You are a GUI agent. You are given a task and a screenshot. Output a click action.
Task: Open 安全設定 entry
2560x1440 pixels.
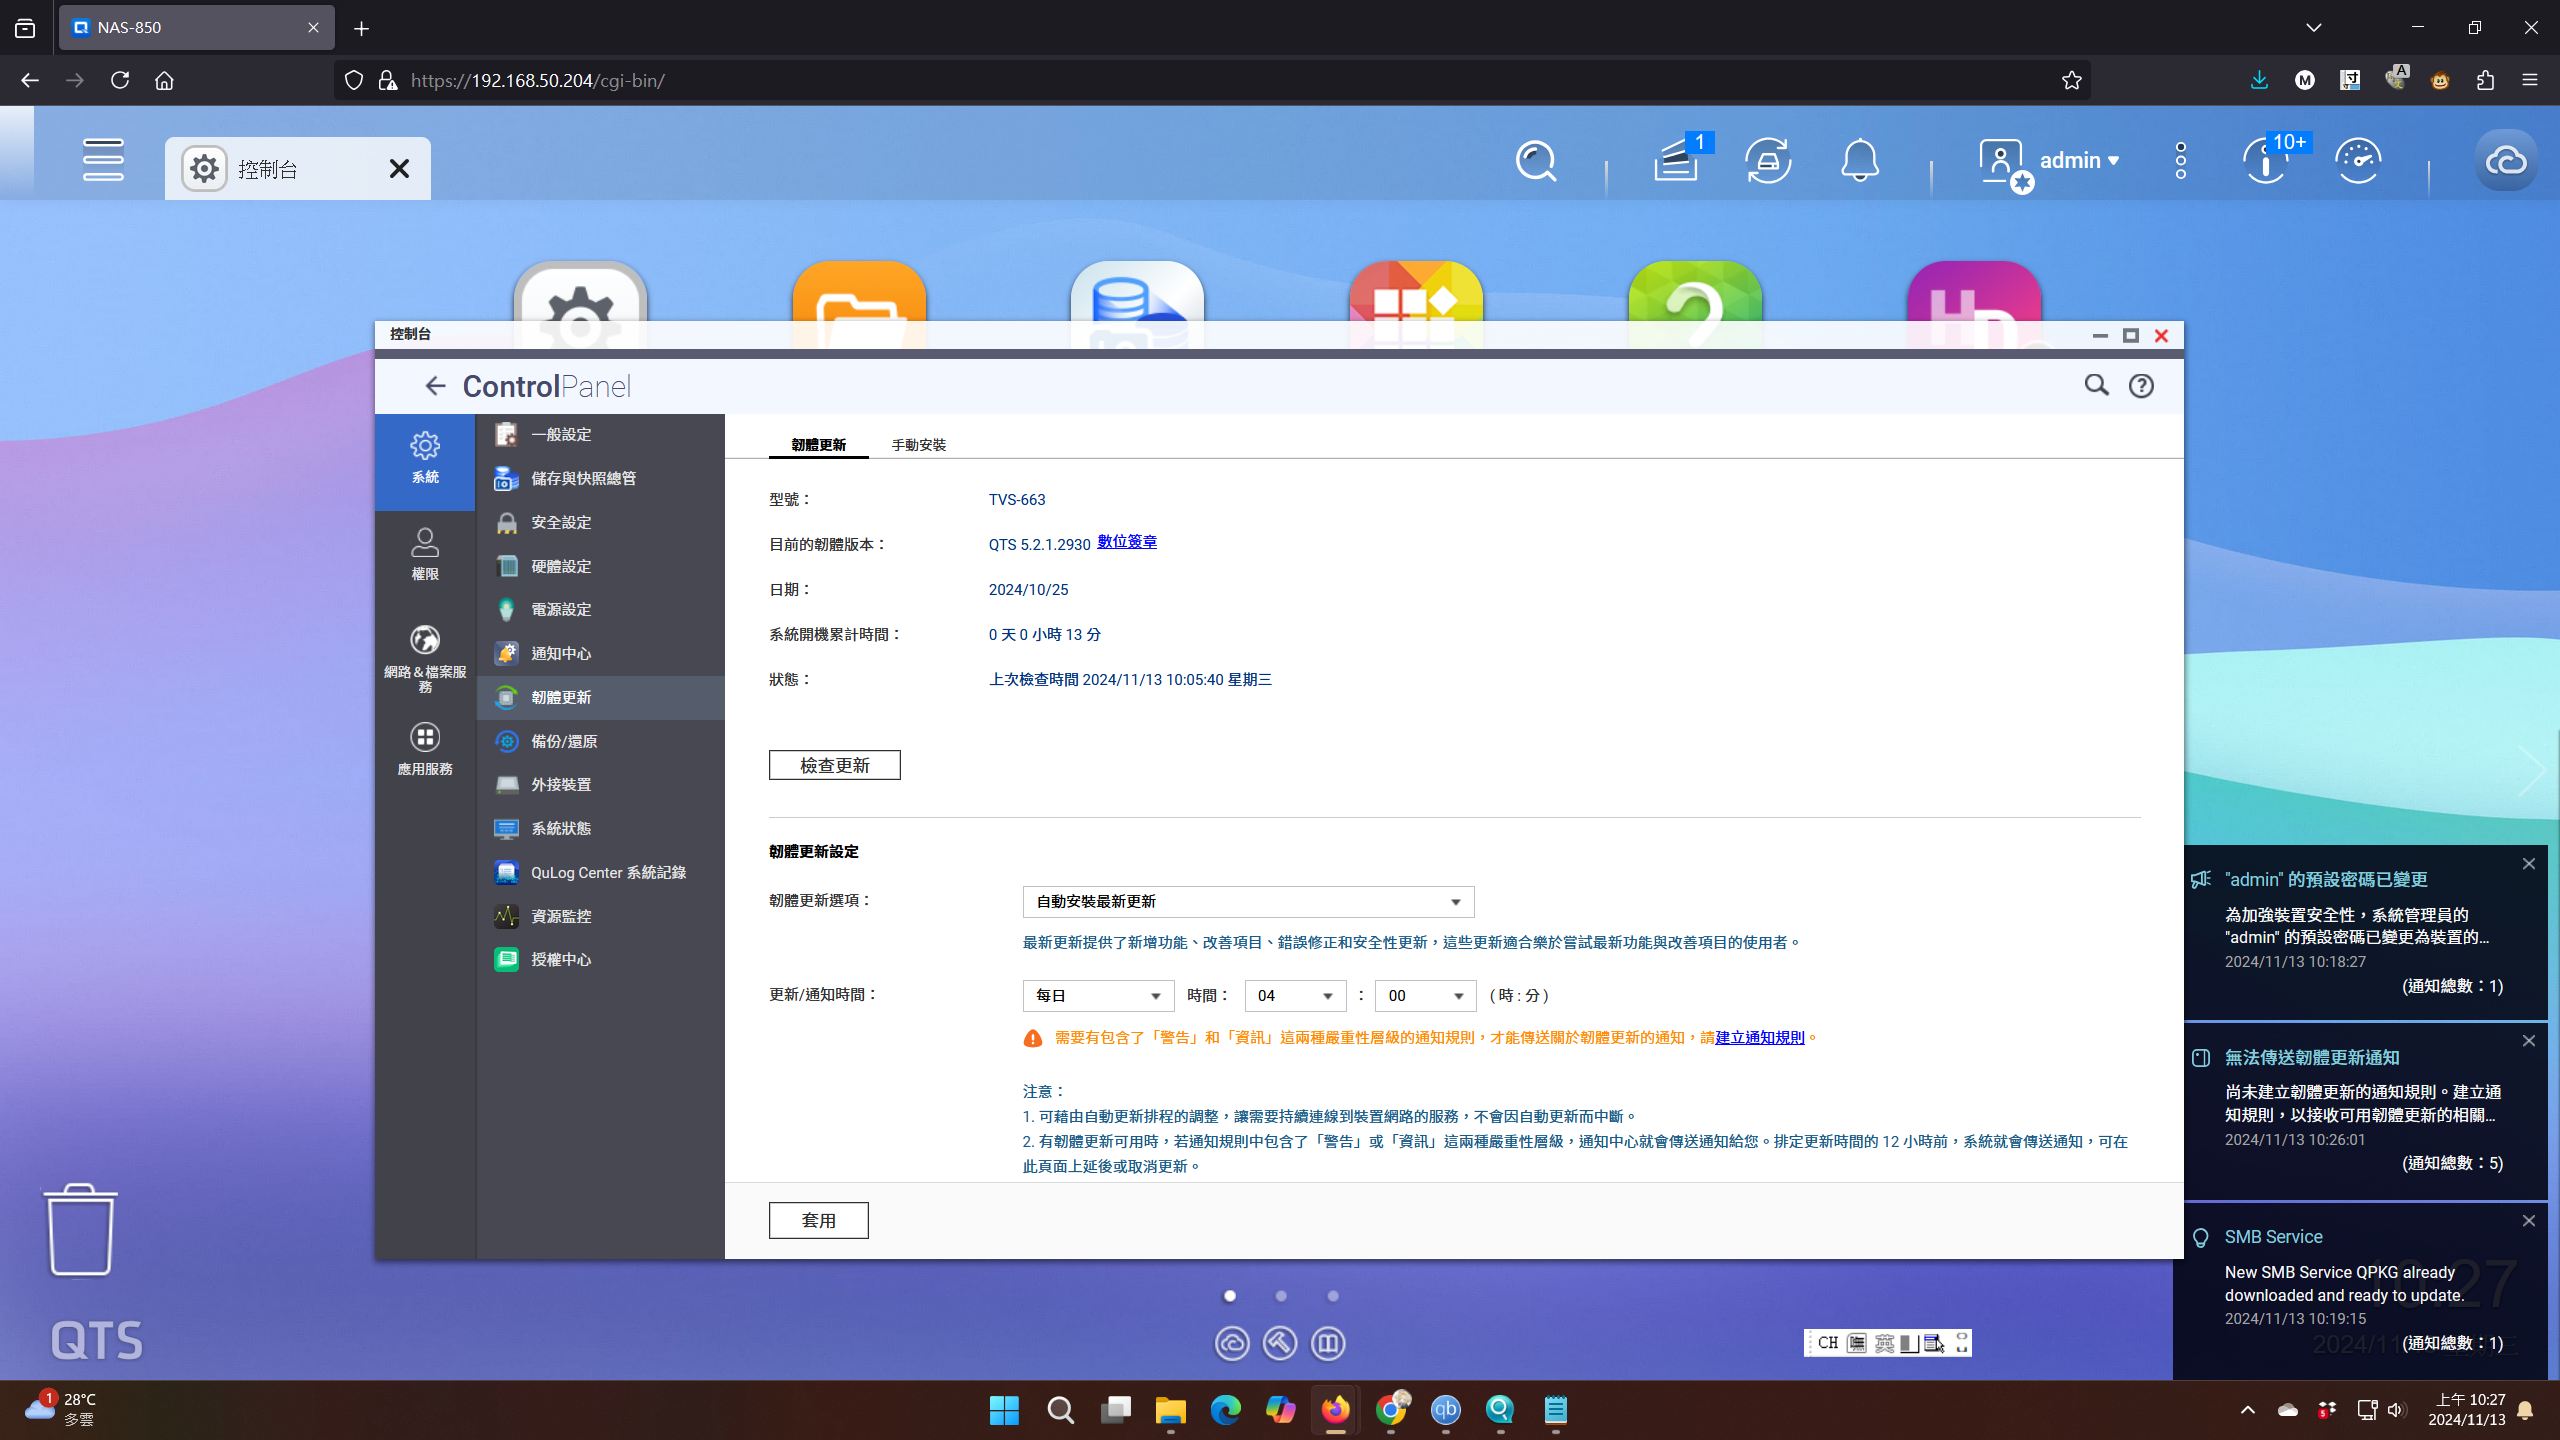(600, 523)
